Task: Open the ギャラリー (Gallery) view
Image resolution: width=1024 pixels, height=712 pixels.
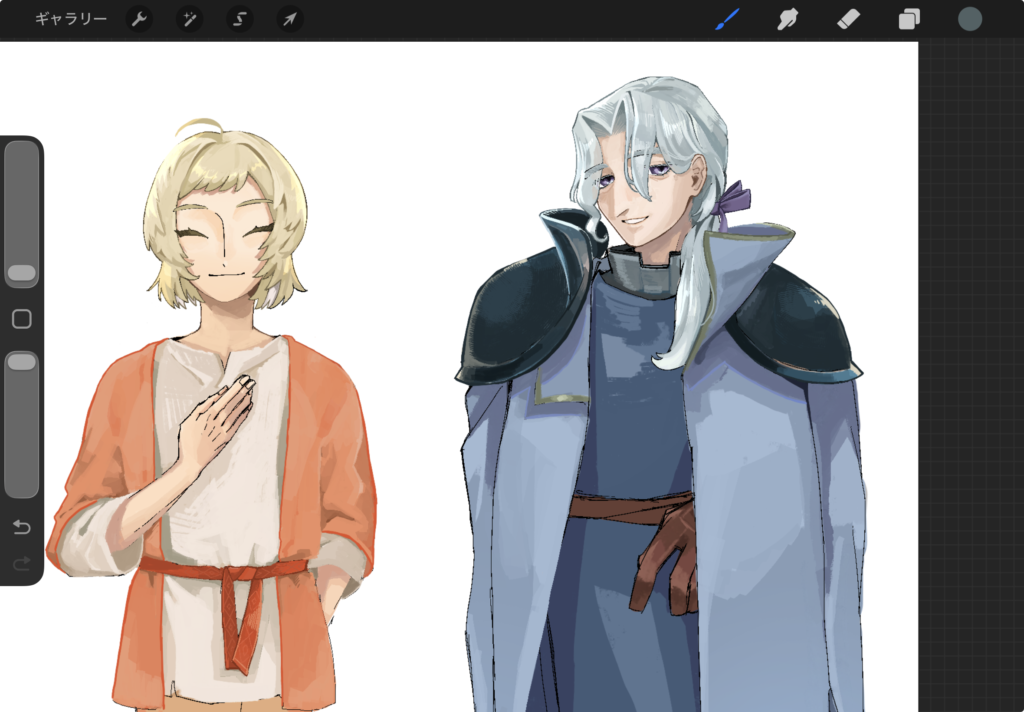Action: click(x=70, y=19)
